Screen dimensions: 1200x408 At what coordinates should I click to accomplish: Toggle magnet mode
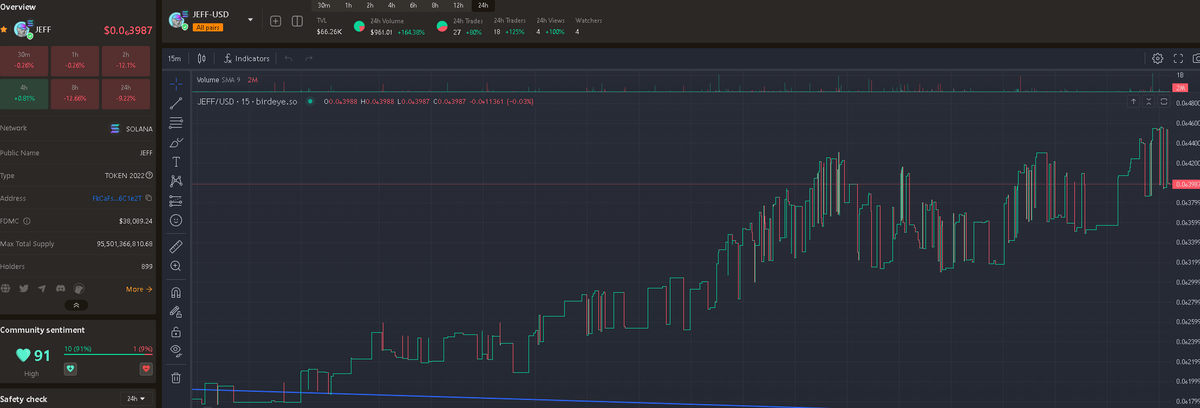[176, 293]
